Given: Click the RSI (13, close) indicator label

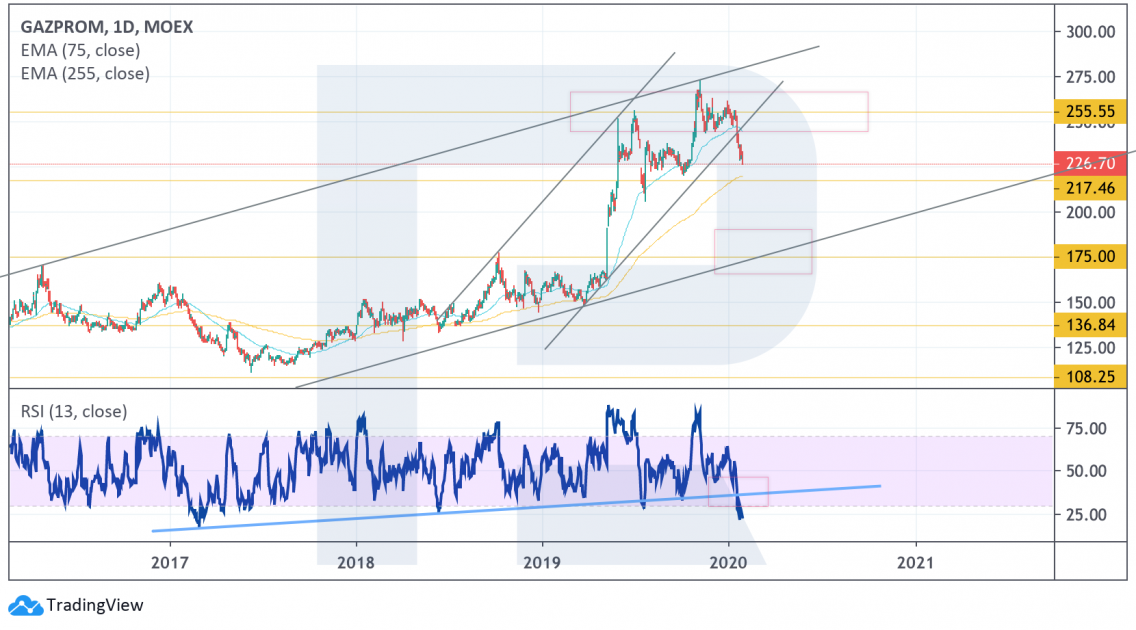Looking at the screenshot, I should (74, 411).
